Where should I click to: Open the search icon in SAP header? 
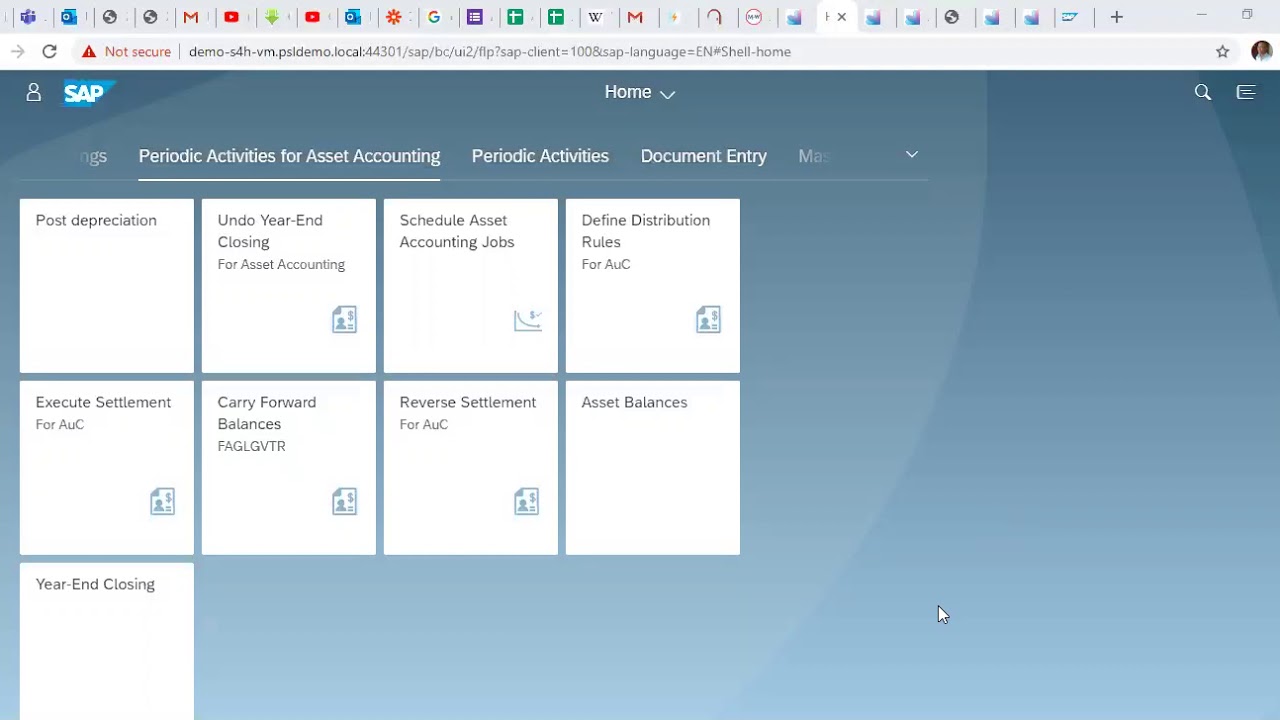pyautogui.click(x=1203, y=92)
